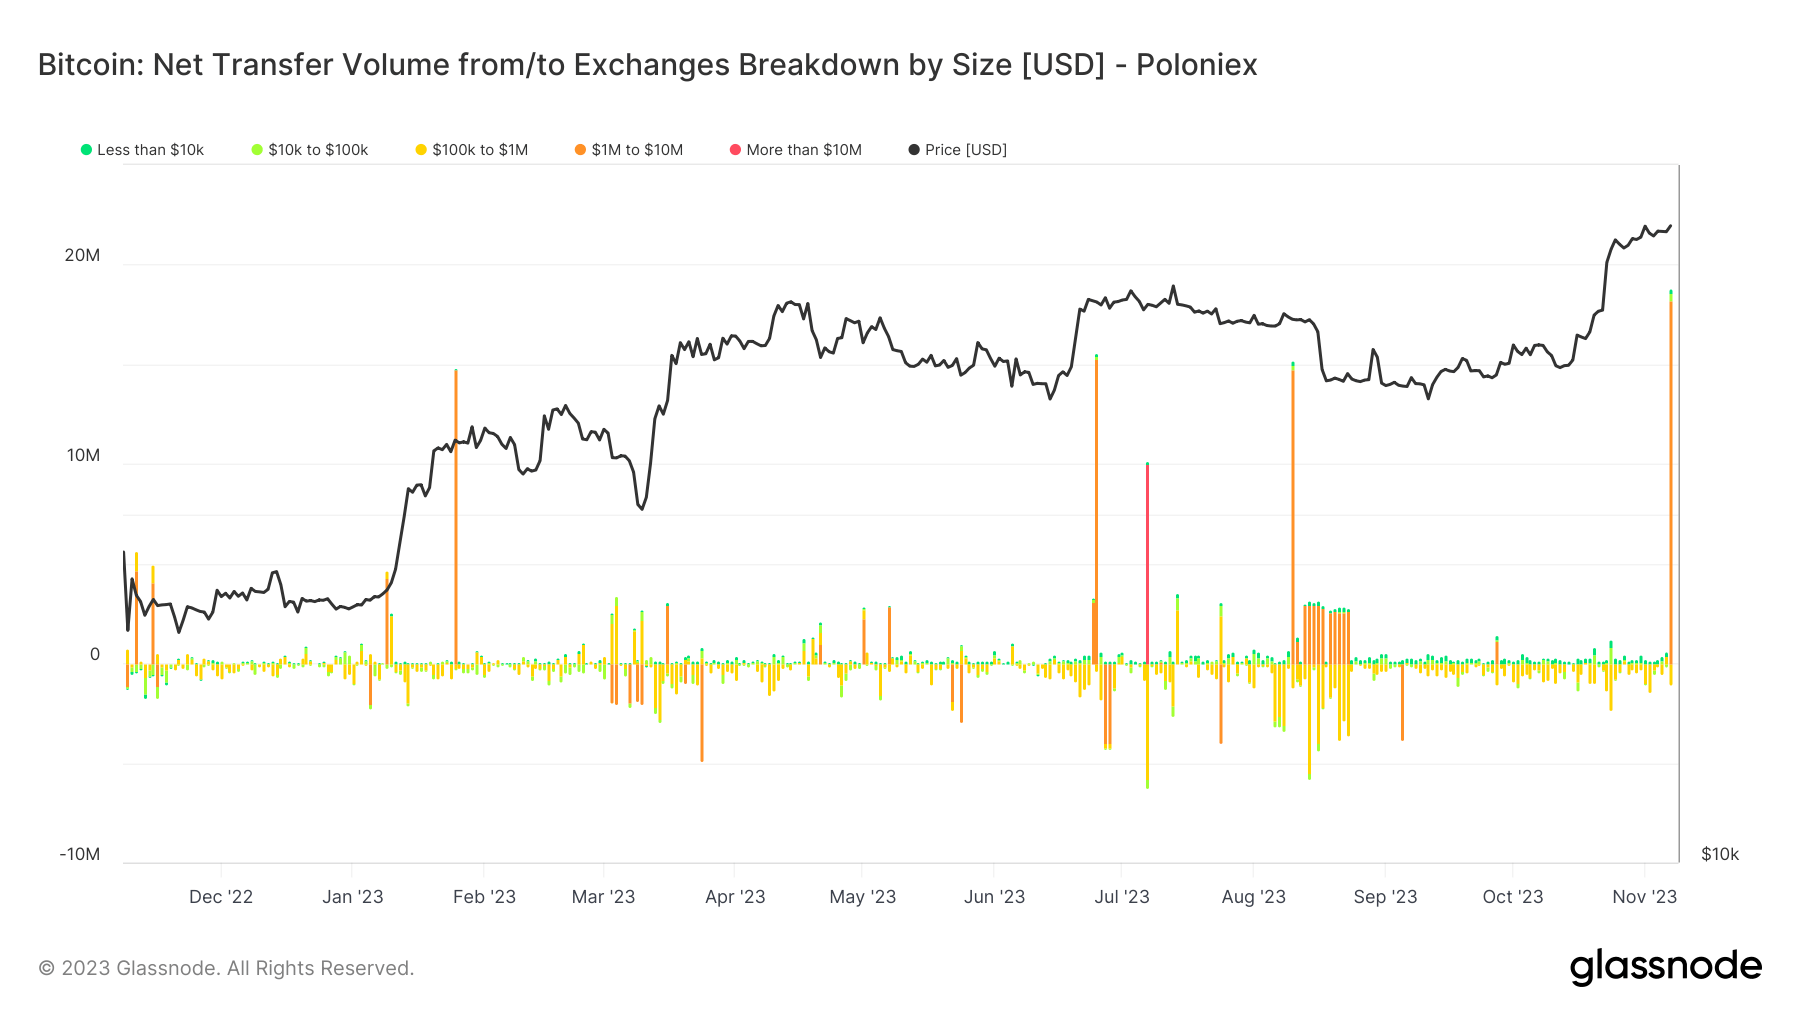Click the tall red bar in July '23

1147,560
